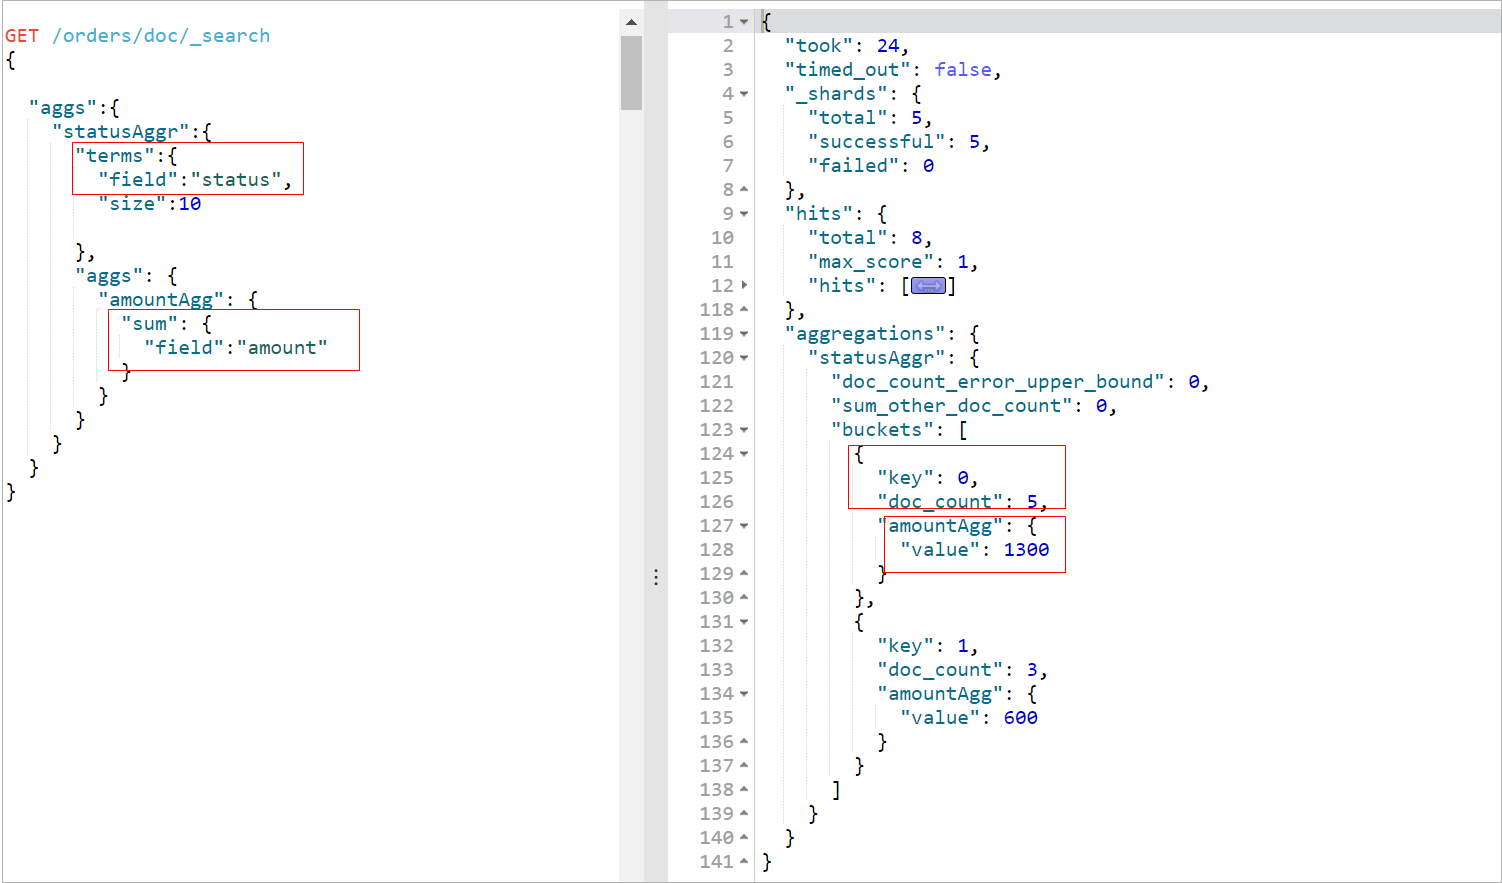The image size is (1502, 883).
Task: Click the "timed_out": false line
Action: click(x=893, y=70)
